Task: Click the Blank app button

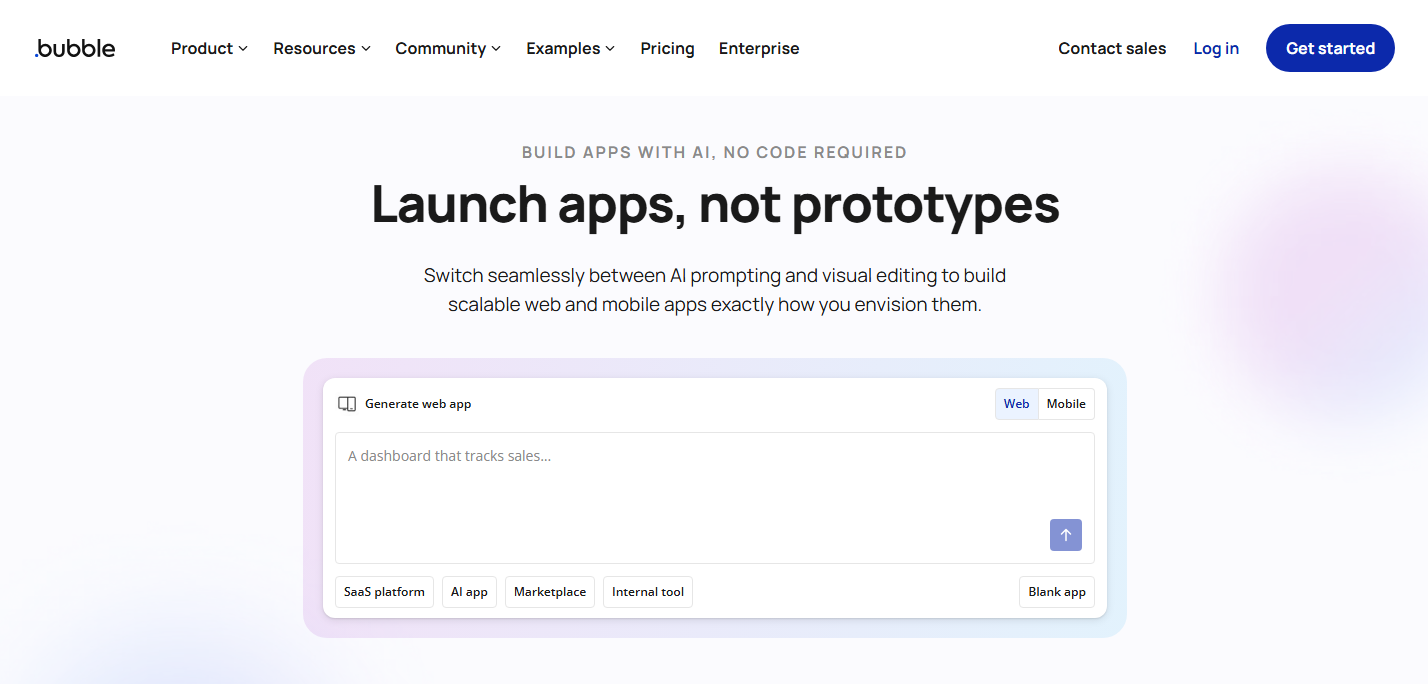Action: point(1057,592)
